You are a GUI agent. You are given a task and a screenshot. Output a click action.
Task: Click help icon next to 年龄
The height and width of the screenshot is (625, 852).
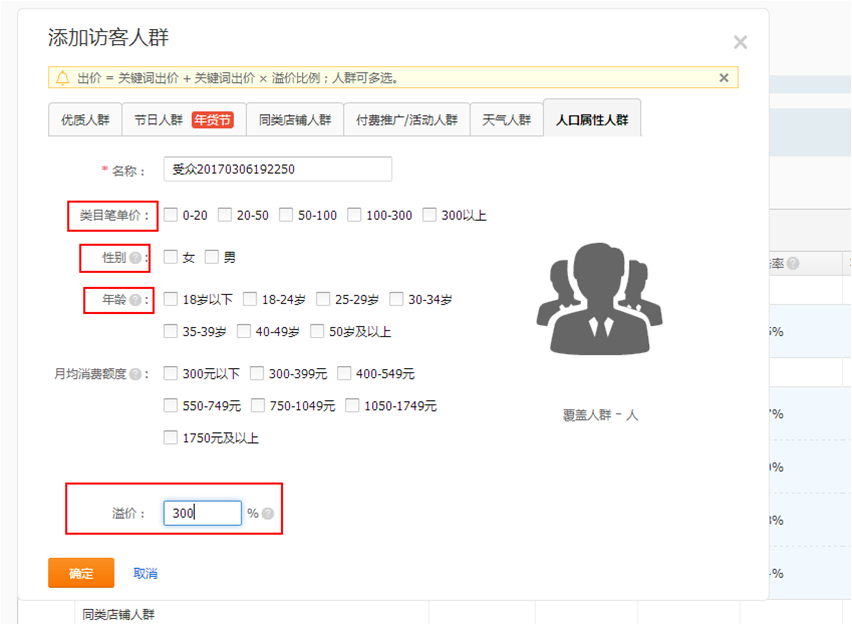[135, 299]
